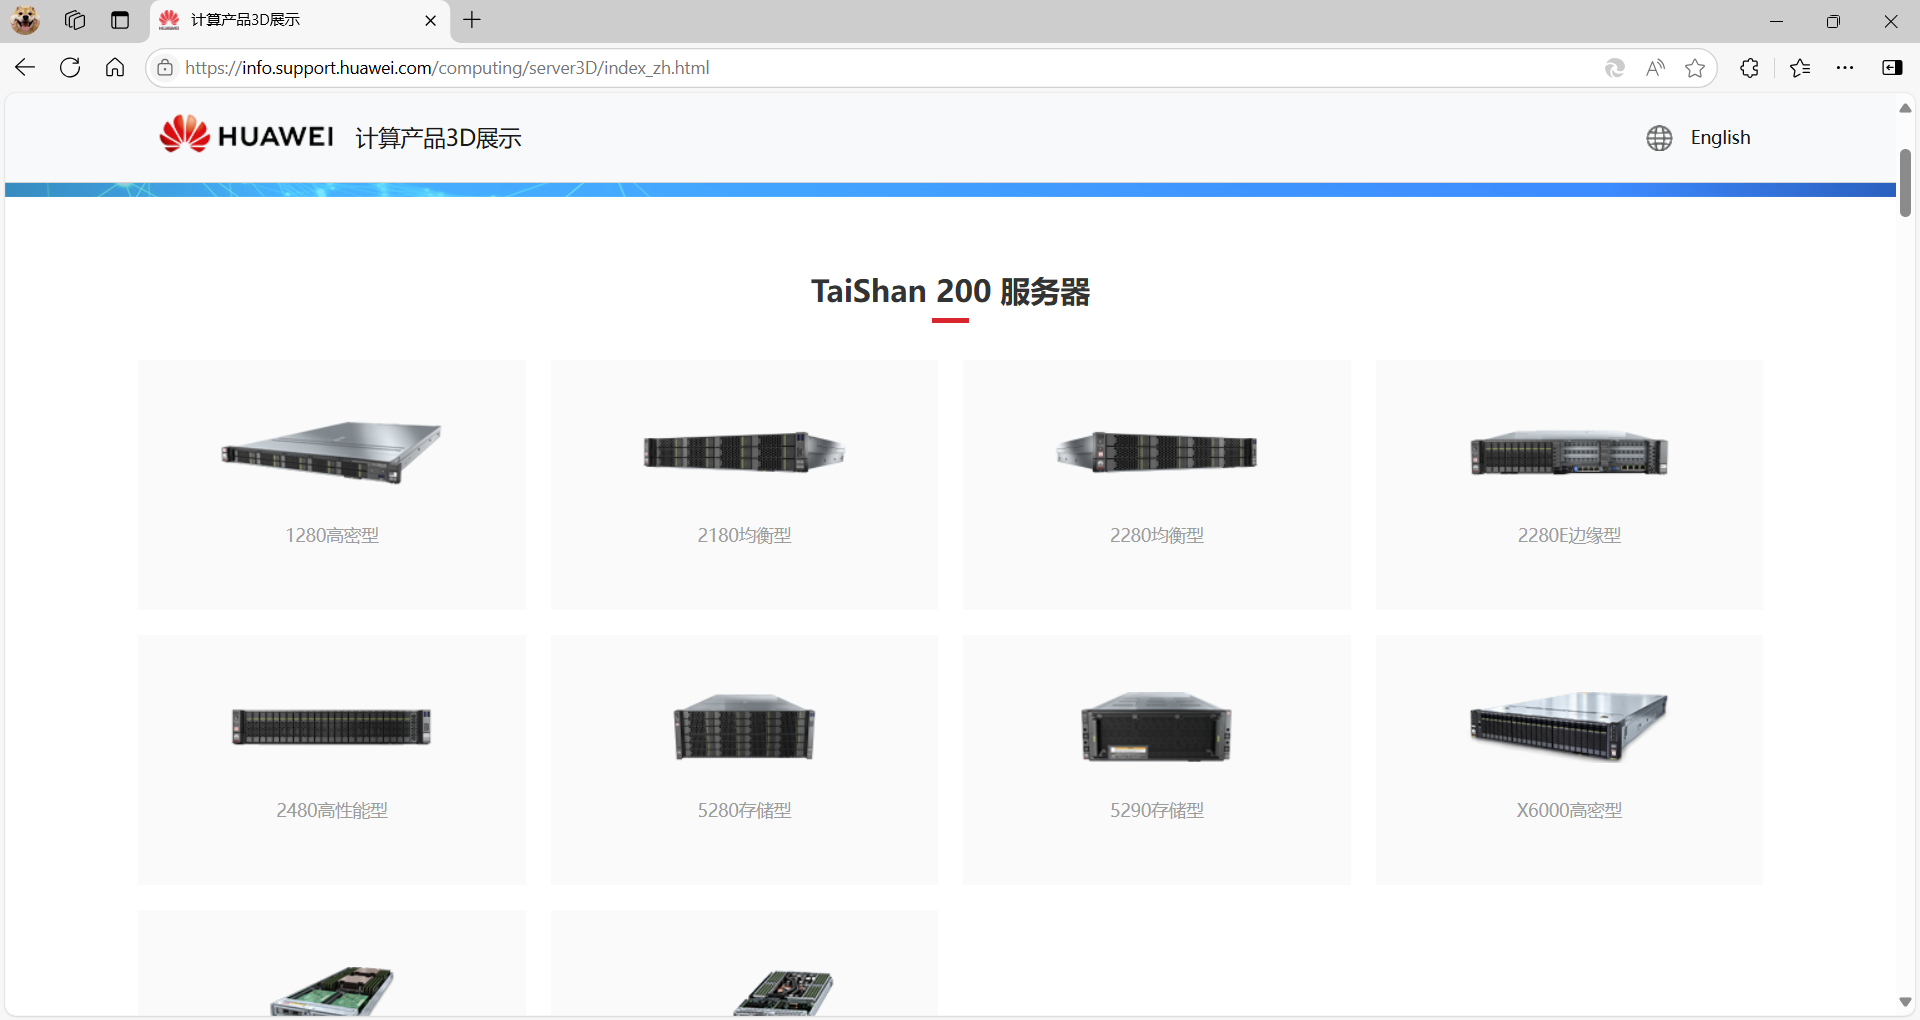Open the Workspaces icon in the title bar
The image size is (1920, 1020).
(x=75, y=20)
